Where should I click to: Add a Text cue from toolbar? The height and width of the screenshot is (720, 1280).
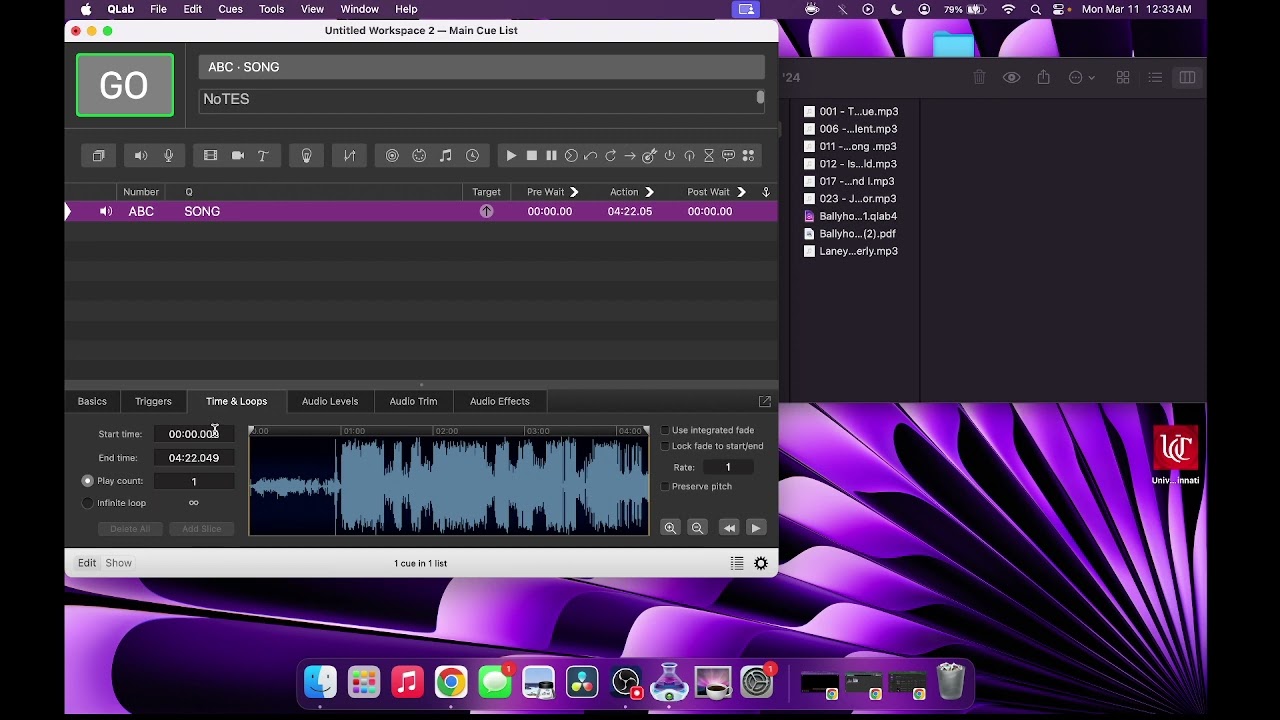tap(263, 156)
